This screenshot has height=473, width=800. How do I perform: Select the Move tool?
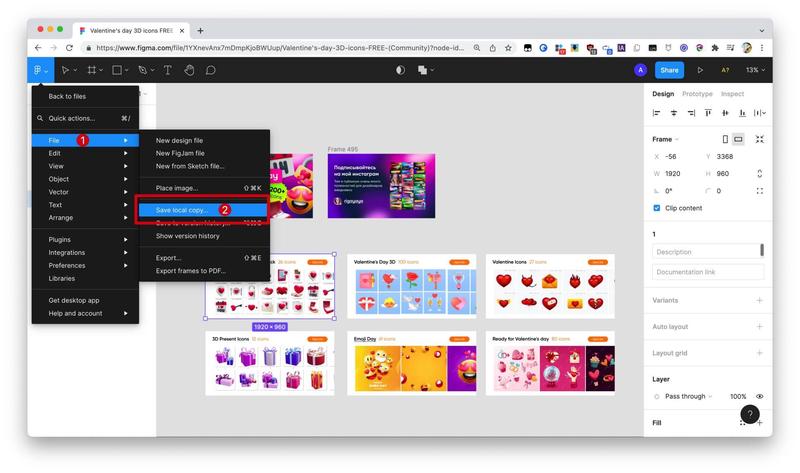pos(65,70)
